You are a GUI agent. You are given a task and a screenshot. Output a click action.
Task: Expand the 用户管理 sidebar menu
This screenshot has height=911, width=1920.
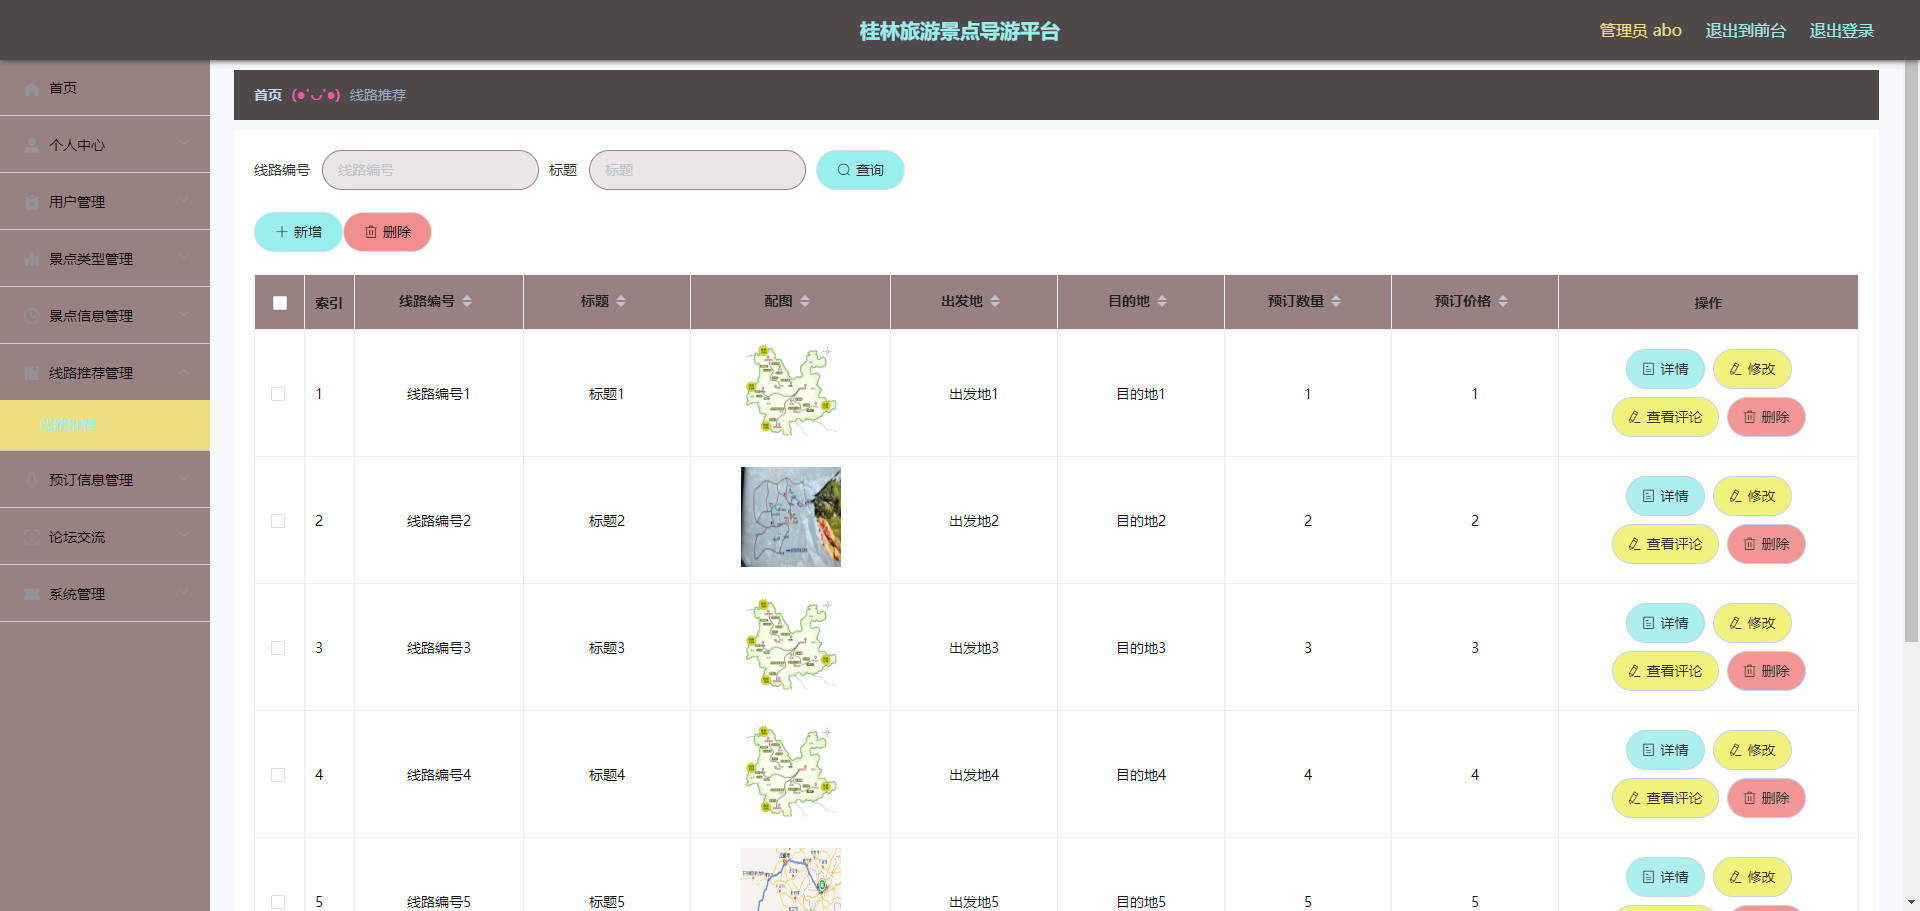point(105,202)
